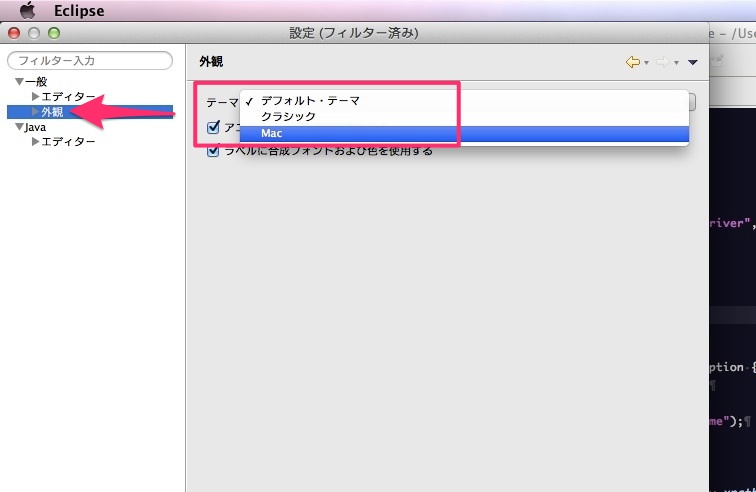Toggle ラベルに合成フォント checkbox

coord(213,151)
